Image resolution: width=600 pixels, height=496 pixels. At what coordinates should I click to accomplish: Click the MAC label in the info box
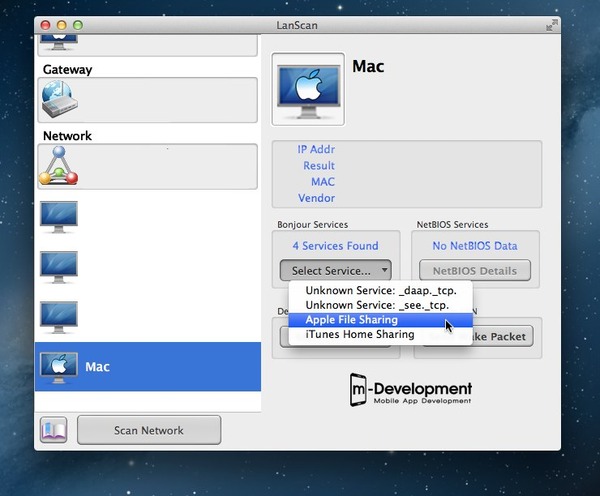click(323, 181)
